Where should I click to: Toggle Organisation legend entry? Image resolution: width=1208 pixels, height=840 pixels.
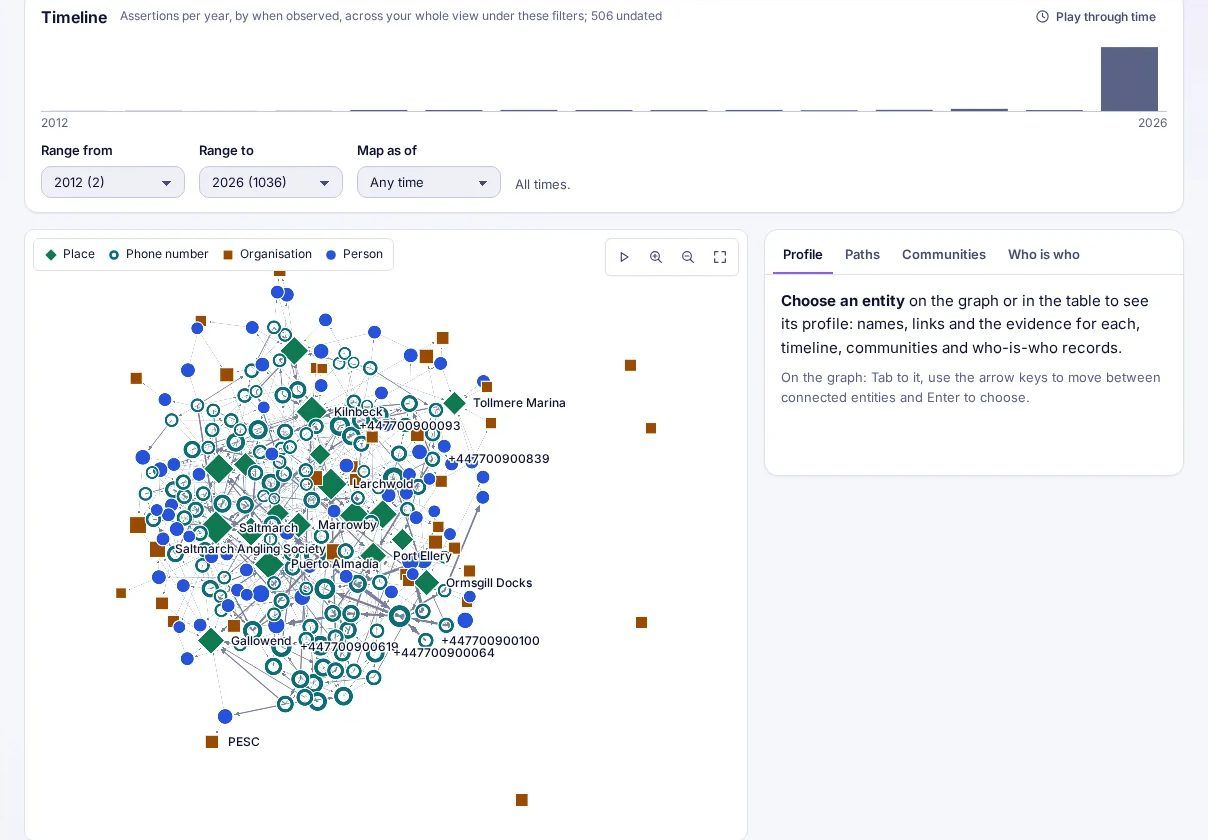267,254
